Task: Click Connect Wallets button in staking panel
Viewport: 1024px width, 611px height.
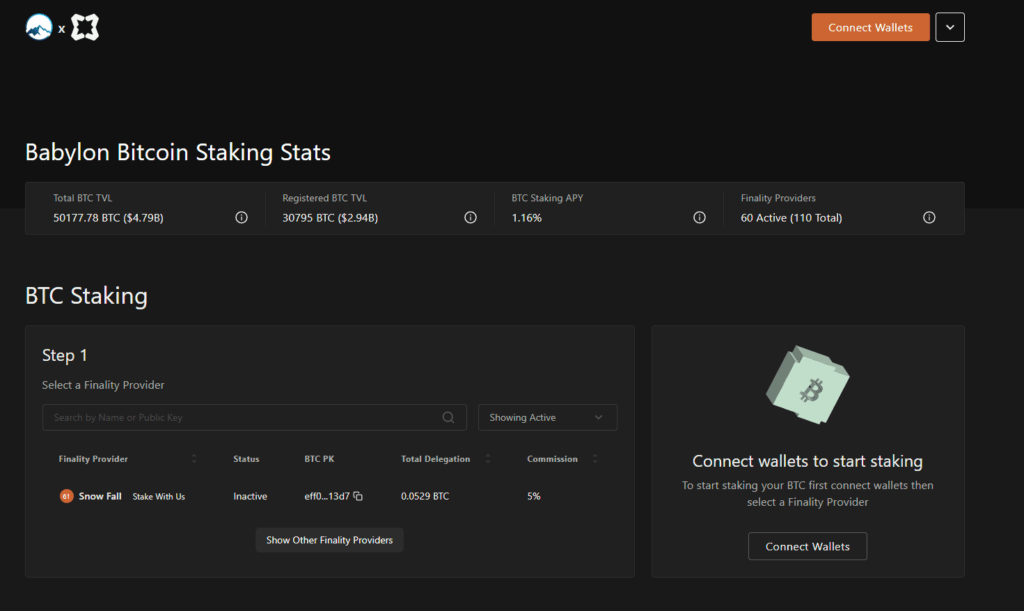Action: [807, 546]
